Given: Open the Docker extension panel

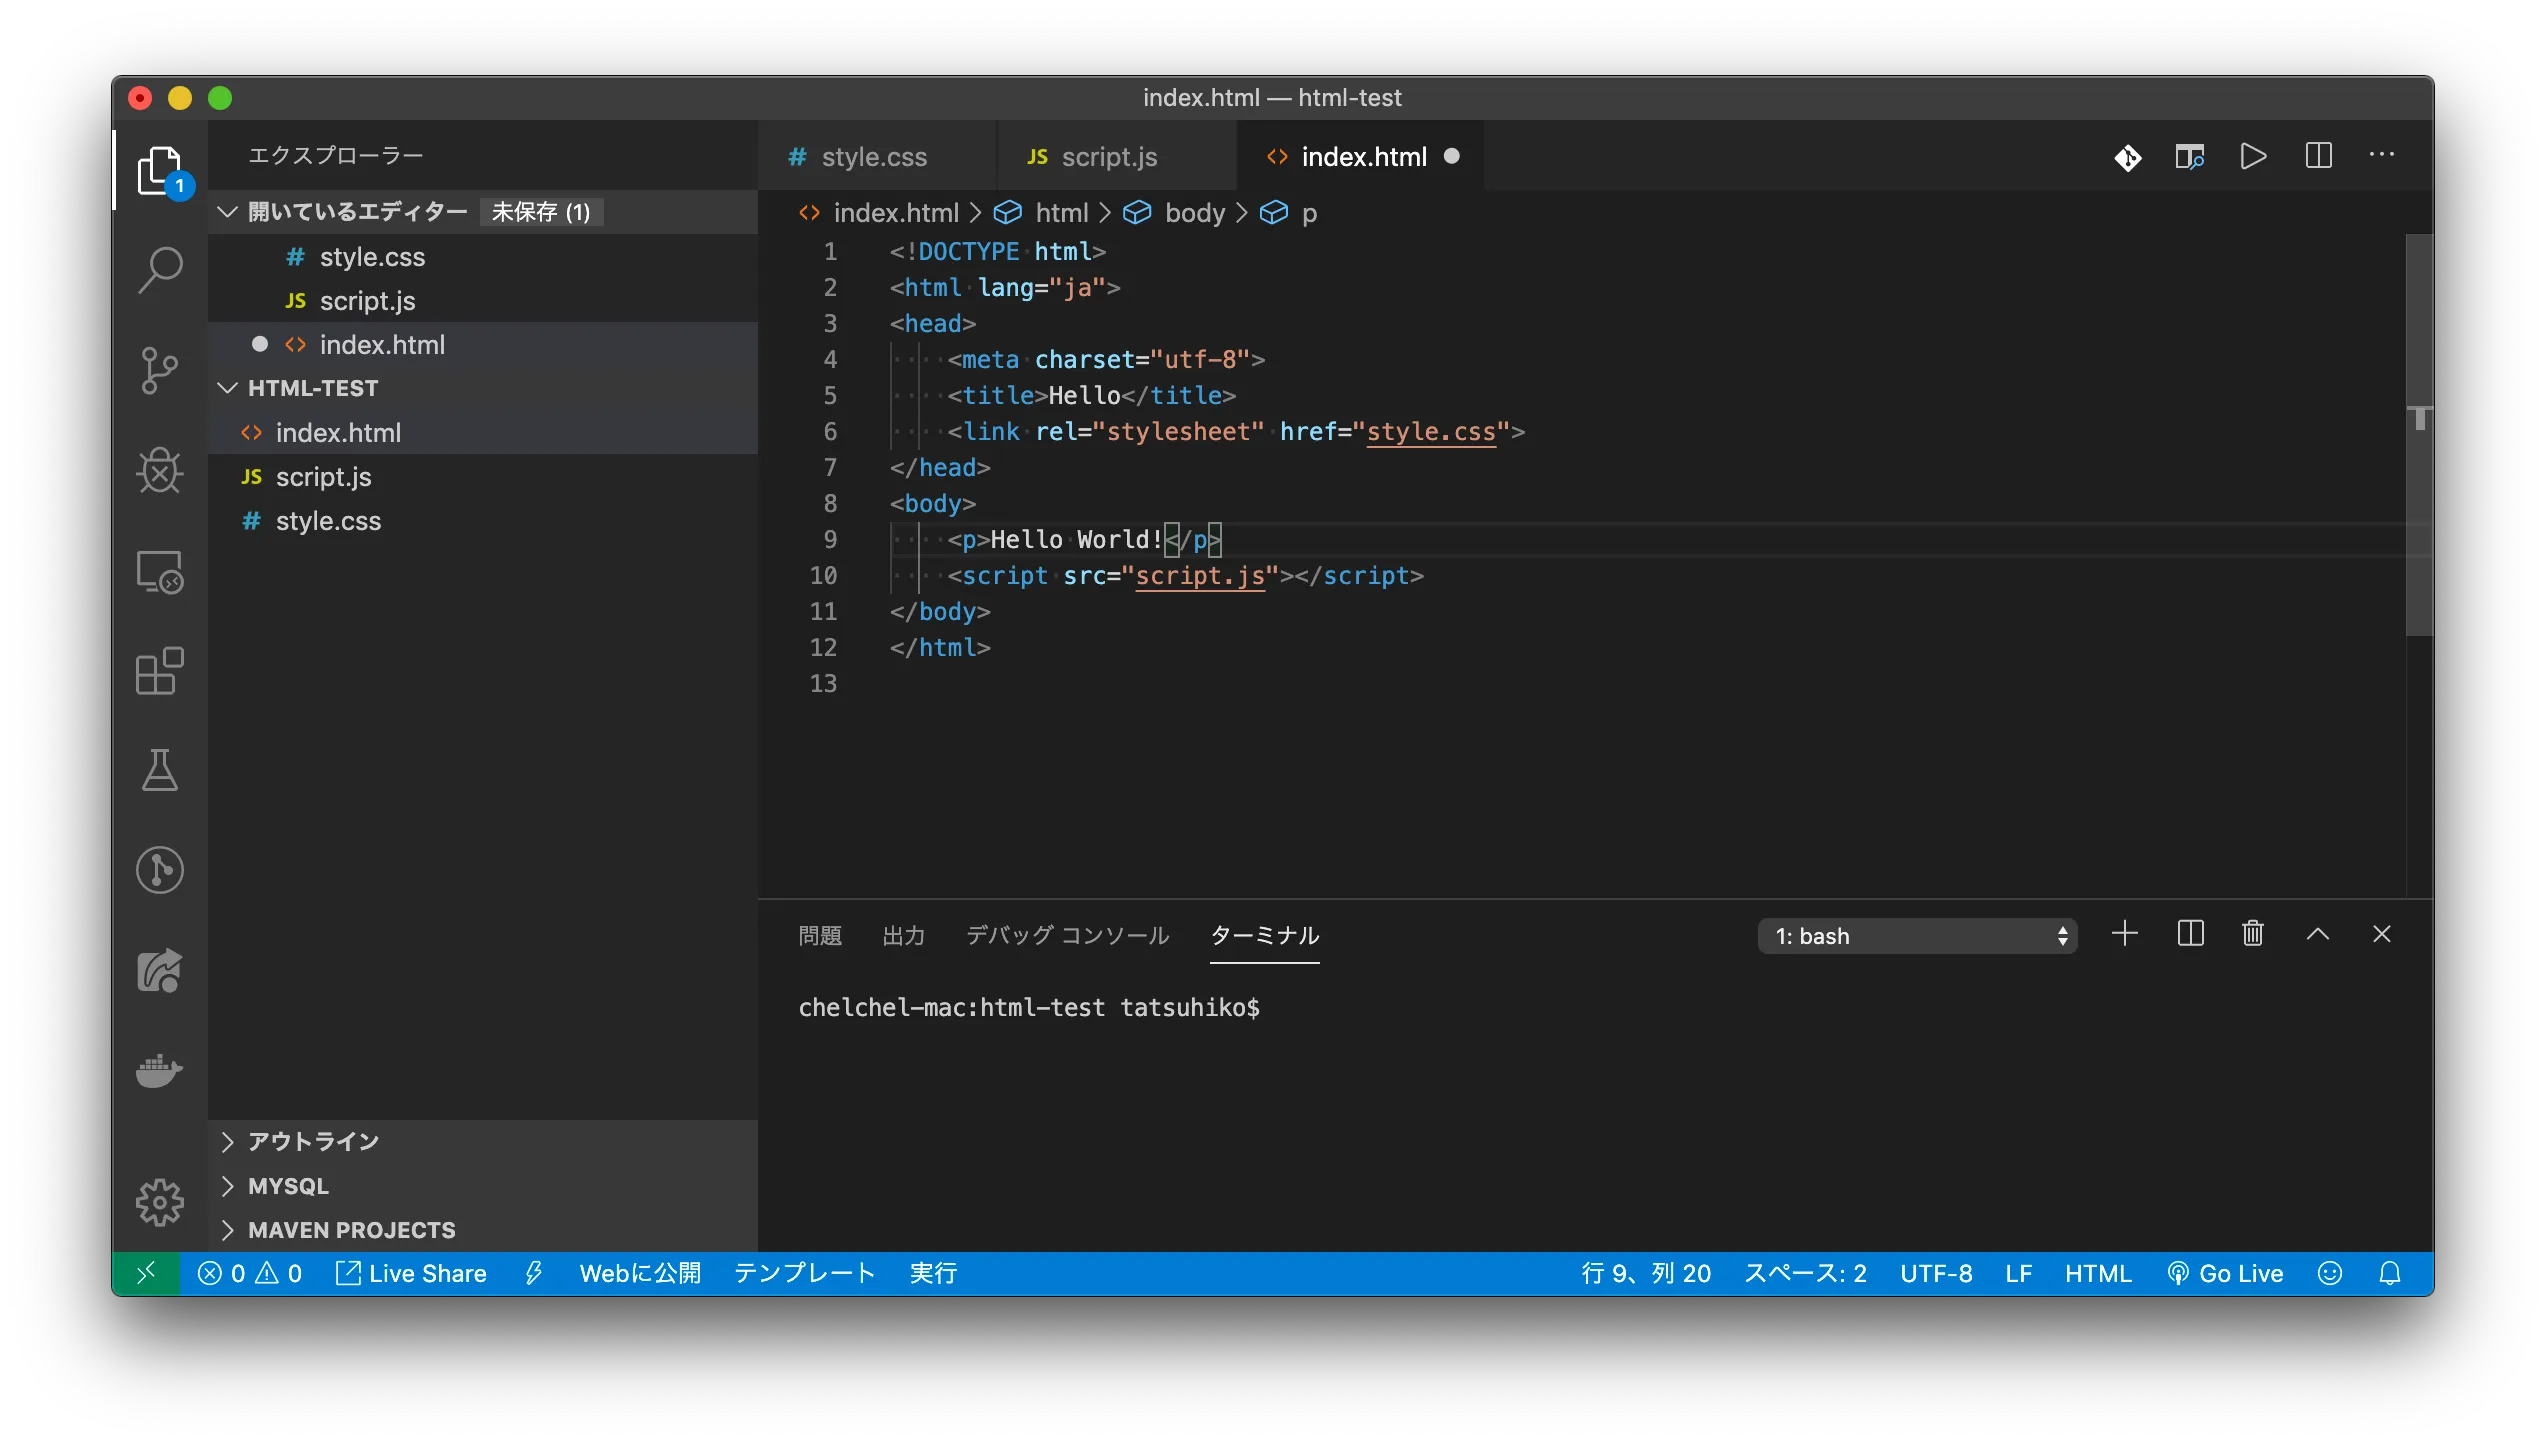Looking at the screenshot, I should tap(159, 1070).
